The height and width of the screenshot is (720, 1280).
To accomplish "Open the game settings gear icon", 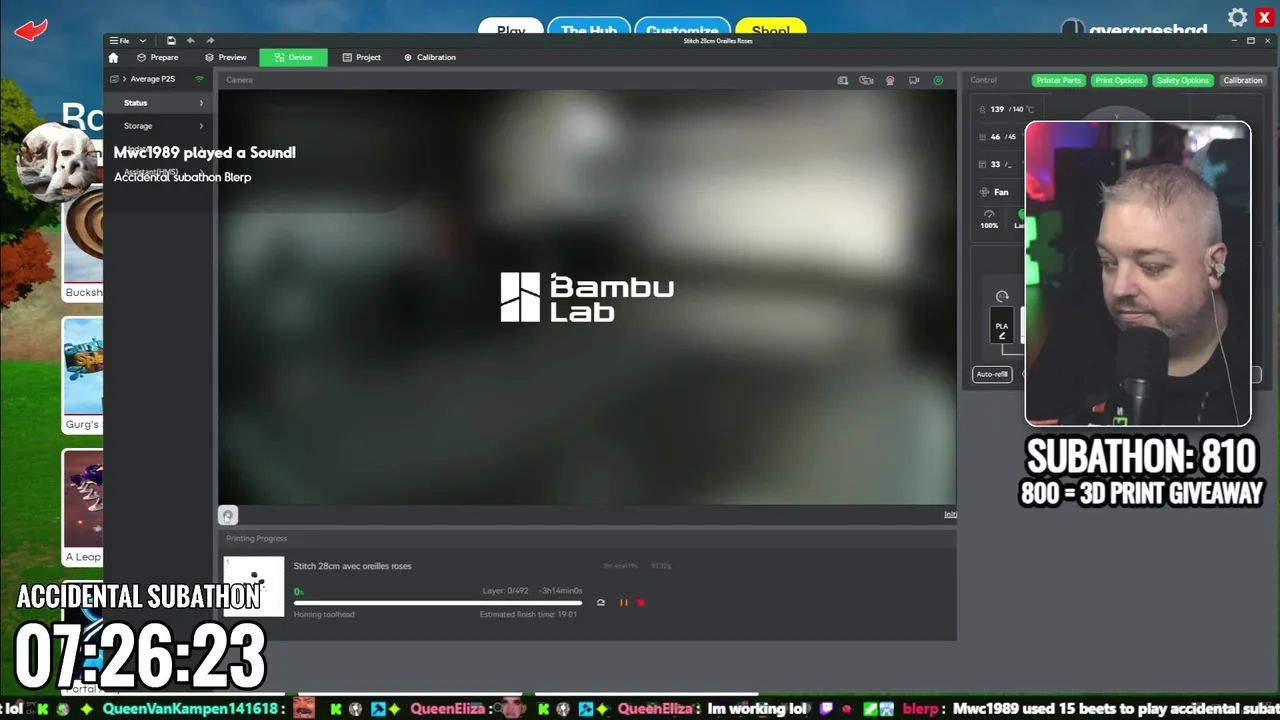I will (x=1238, y=17).
